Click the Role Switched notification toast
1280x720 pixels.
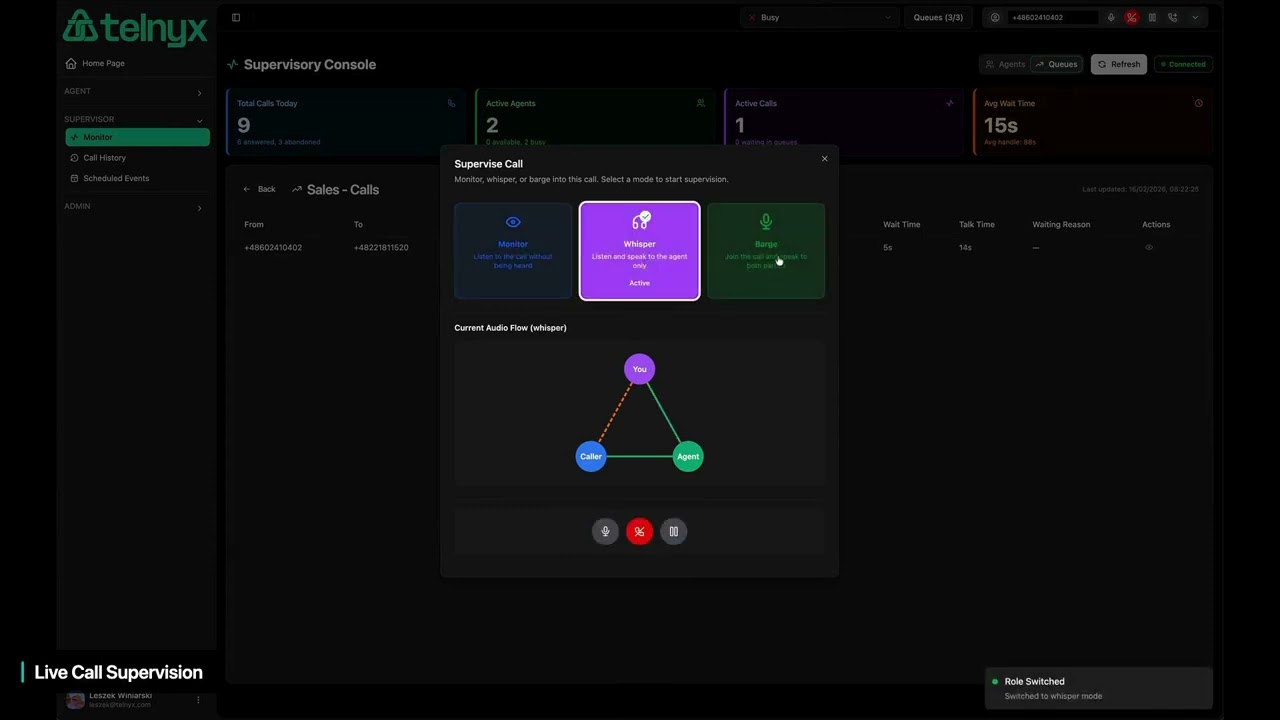point(1099,688)
